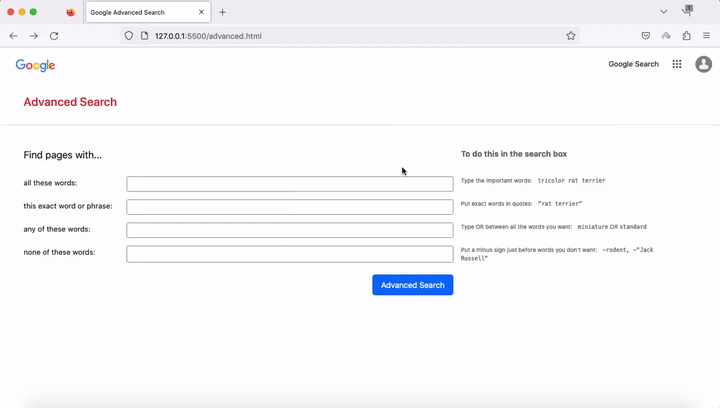Click the 'Put a minus sign' hint text
Viewport: 720px width, 408px height.
pos(529,250)
